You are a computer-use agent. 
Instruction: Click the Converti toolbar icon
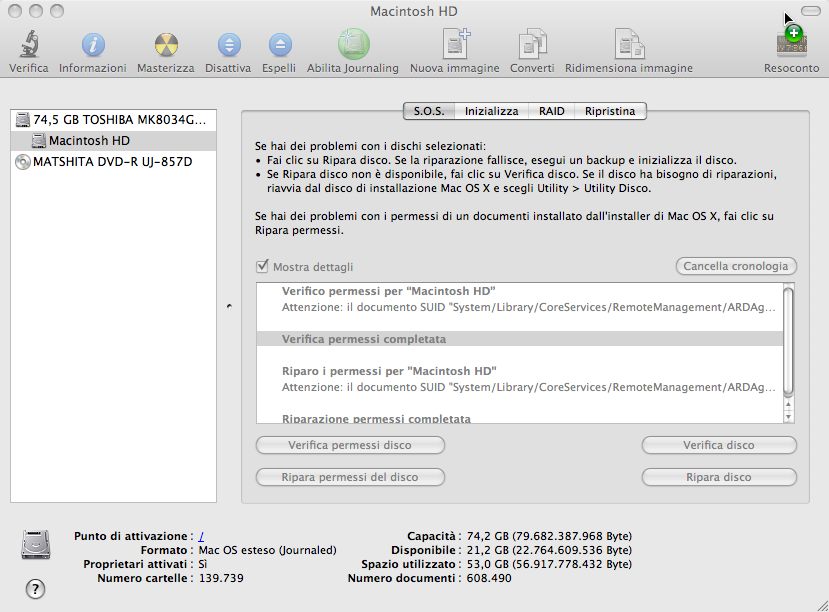pos(532,44)
